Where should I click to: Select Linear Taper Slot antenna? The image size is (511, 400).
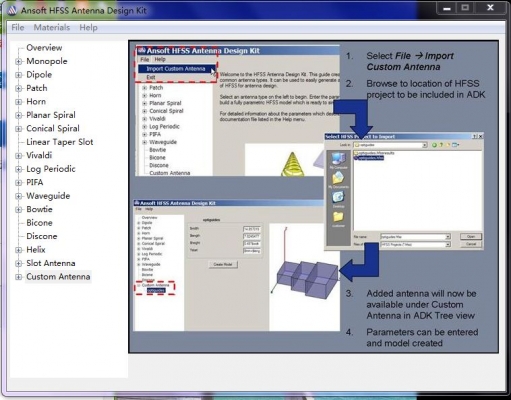pyautogui.click(x=60, y=142)
